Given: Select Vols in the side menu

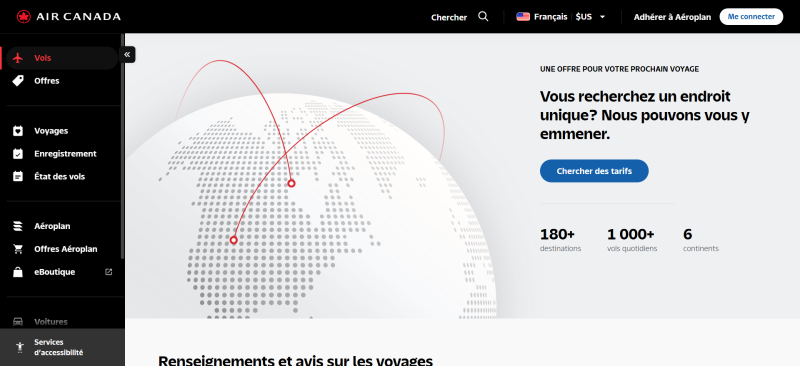Looking at the screenshot, I should 62,58.
